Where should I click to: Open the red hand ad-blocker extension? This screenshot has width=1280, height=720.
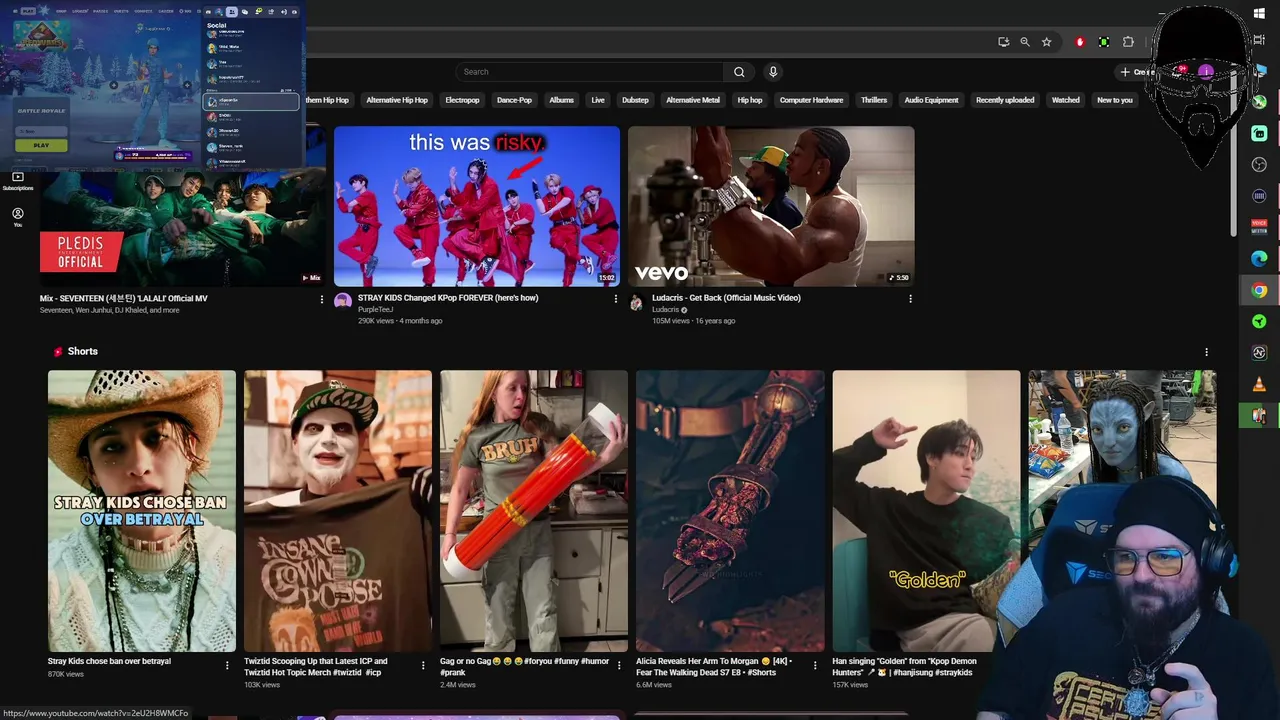coord(1079,42)
